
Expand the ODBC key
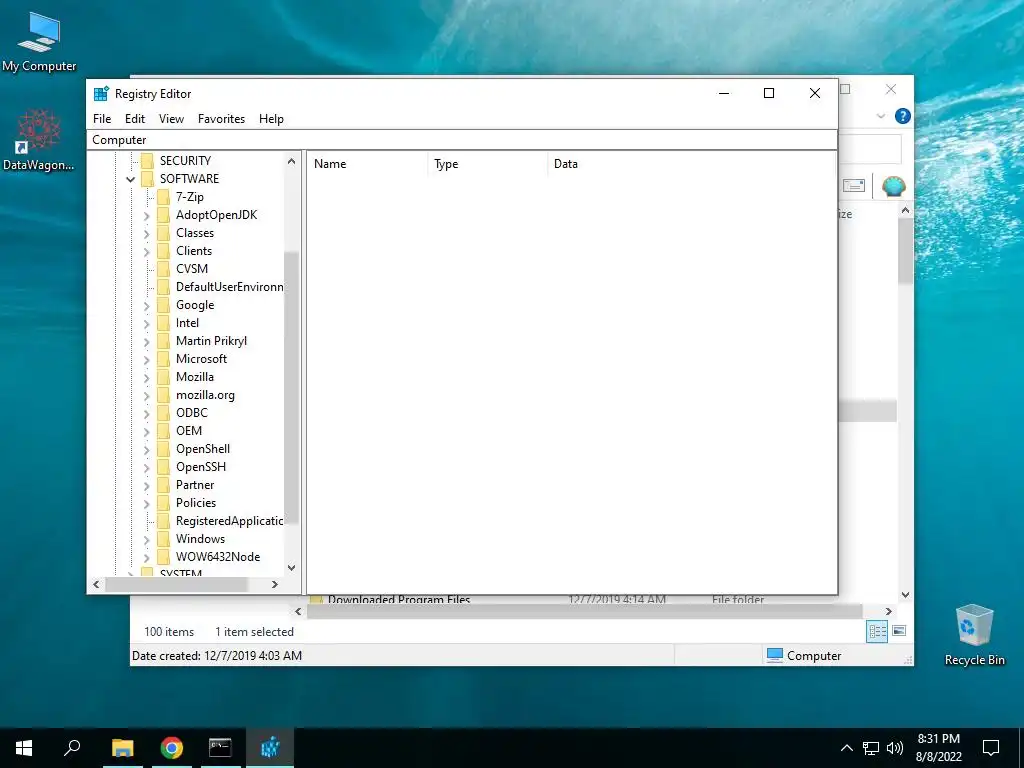pyautogui.click(x=146, y=413)
